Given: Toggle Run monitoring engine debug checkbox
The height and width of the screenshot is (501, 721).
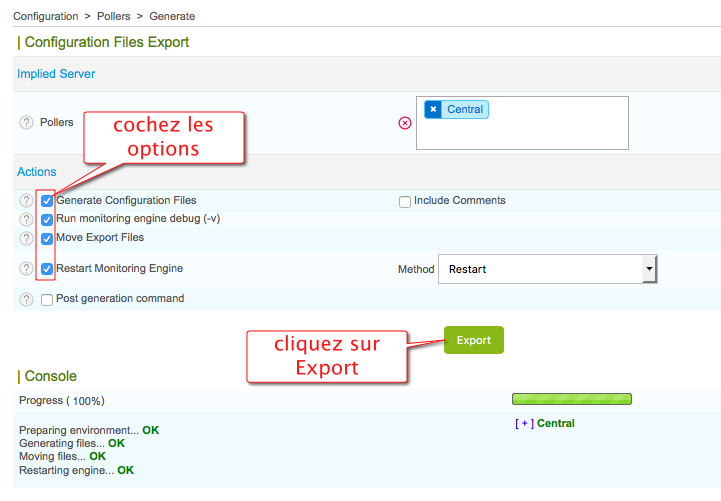Looking at the screenshot, I should pyautogui.click(x=47, y=220).
